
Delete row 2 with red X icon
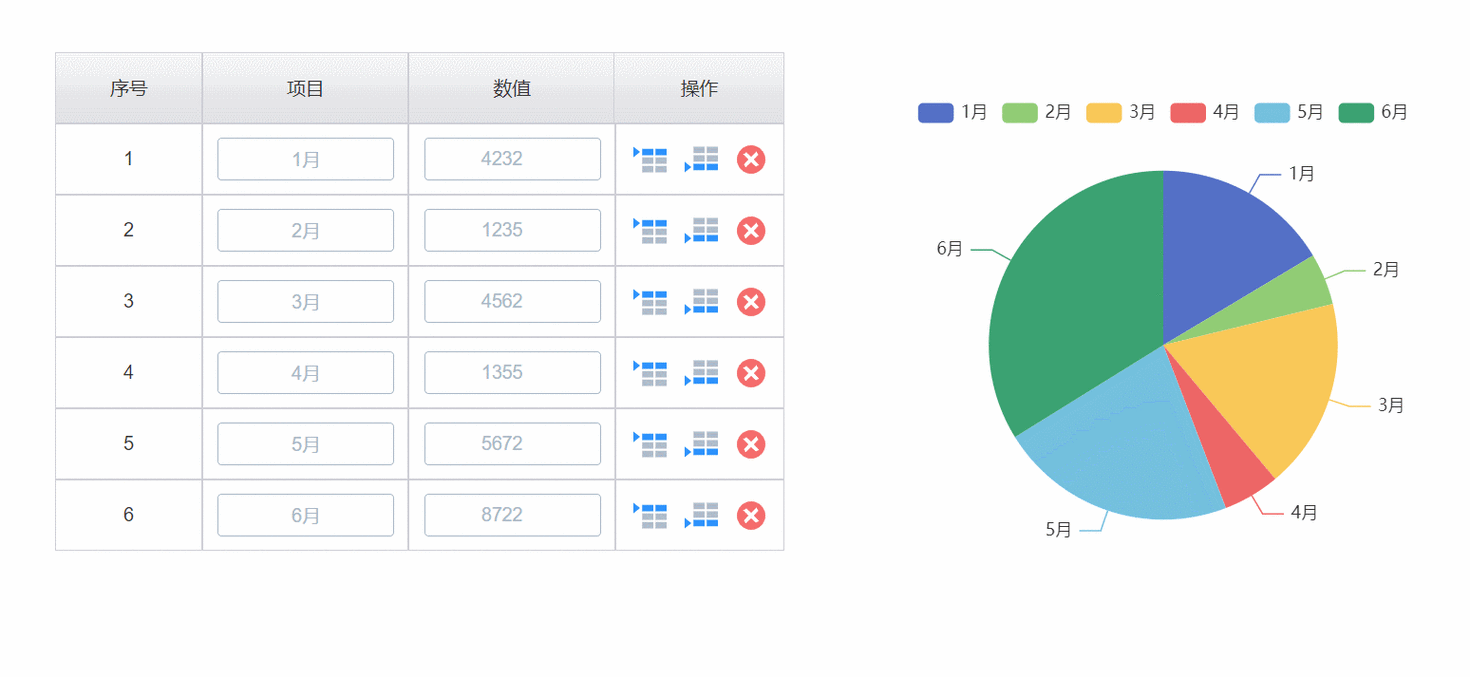(x=751, y=231)
